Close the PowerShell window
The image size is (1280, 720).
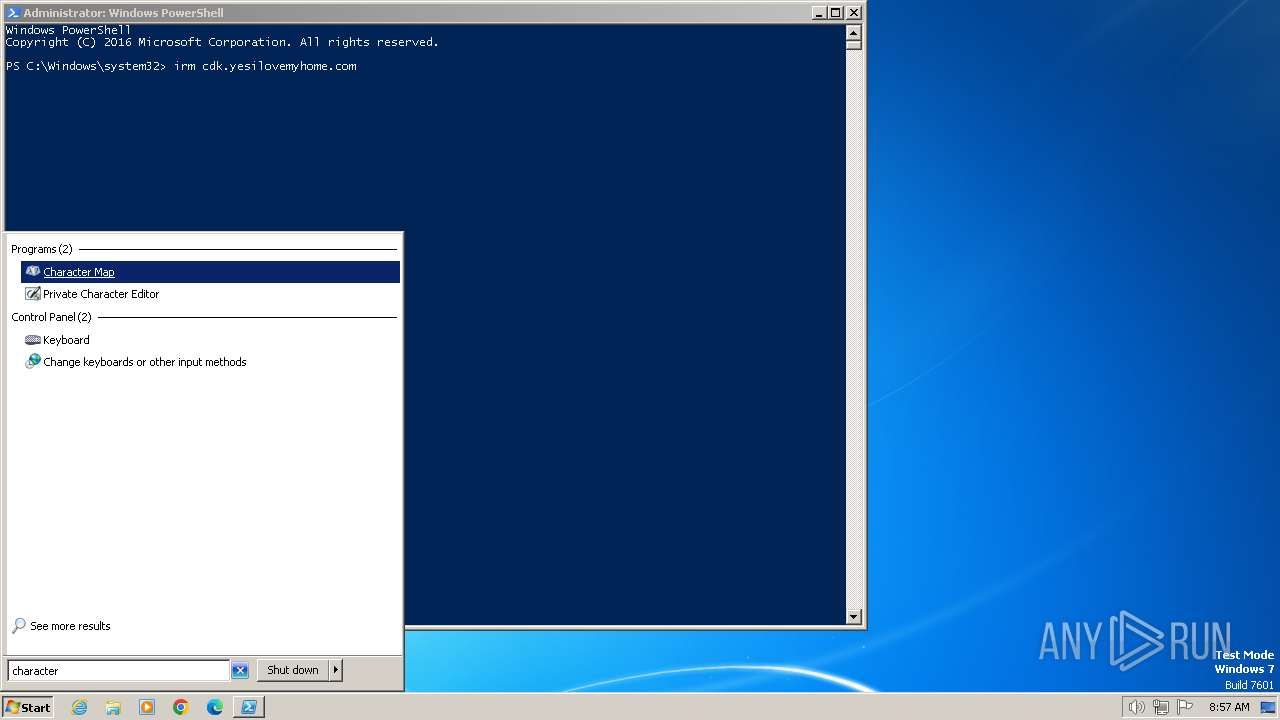click(854, 13)
